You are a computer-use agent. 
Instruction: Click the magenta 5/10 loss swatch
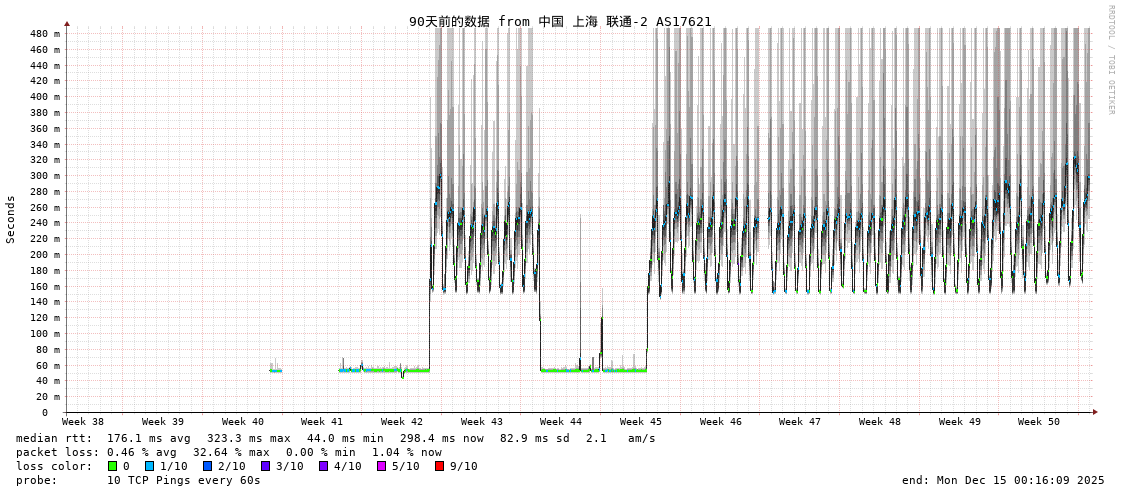[381, 466]
